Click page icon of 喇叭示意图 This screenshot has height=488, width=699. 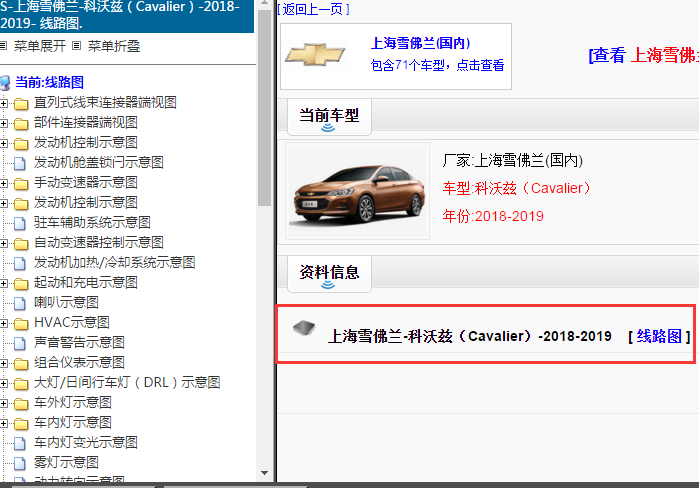(20, 303)
